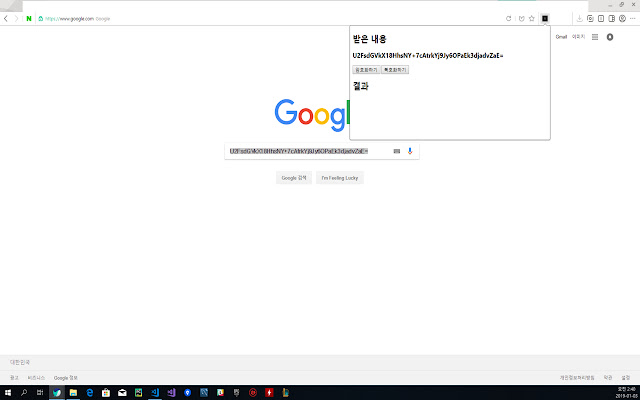Open Task View from the taskbar

click(x=40, y=393)
